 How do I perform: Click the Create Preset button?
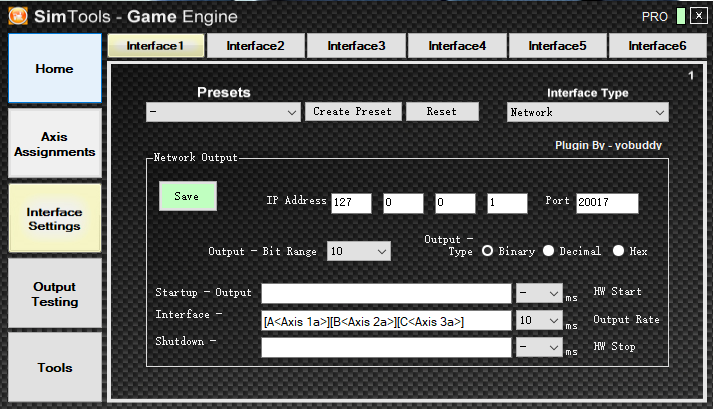pyautogui.click(x=353, y=111)
